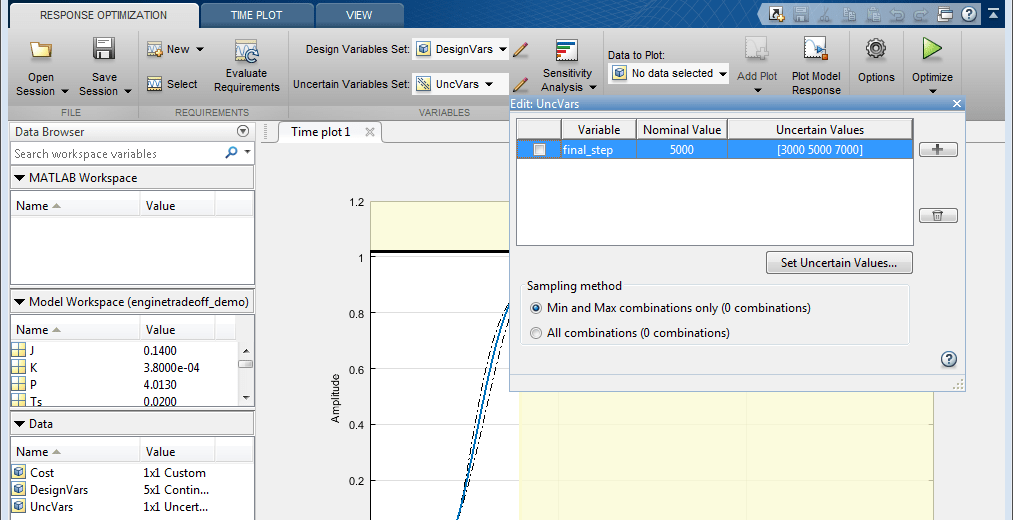The height and width of the screenshot is (520, 1014).
Task: Edit the UncVars set with pencil icon
Action: [x=521, y=84]
